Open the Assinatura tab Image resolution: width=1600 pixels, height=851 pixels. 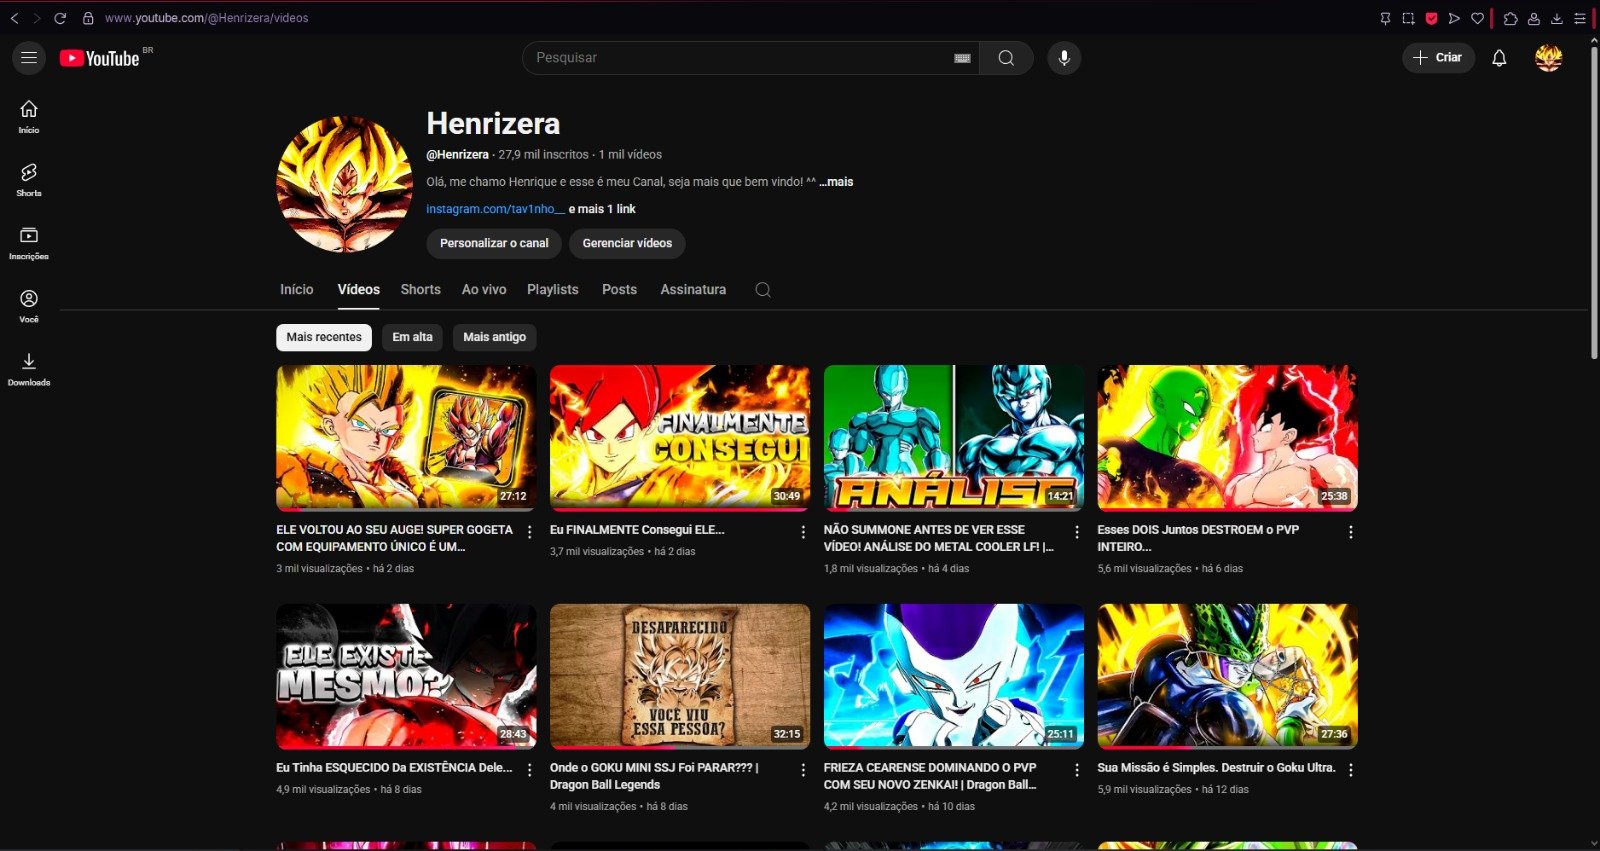coord(693,289)
